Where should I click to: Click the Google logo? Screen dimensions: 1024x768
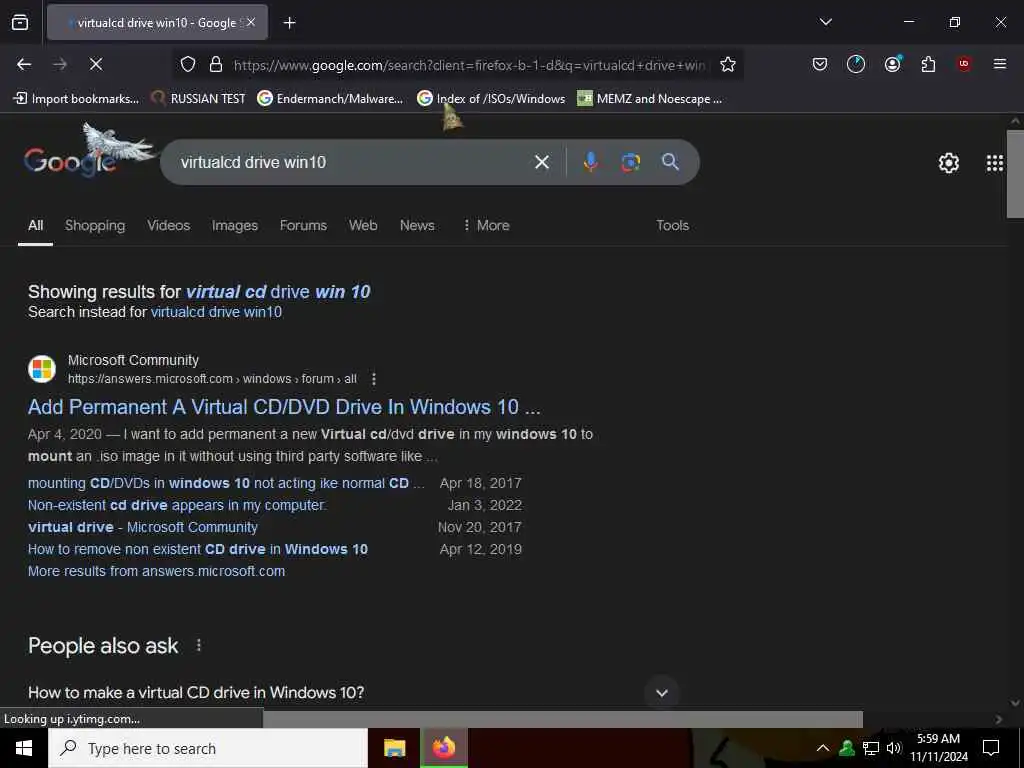tap(70, 161)
